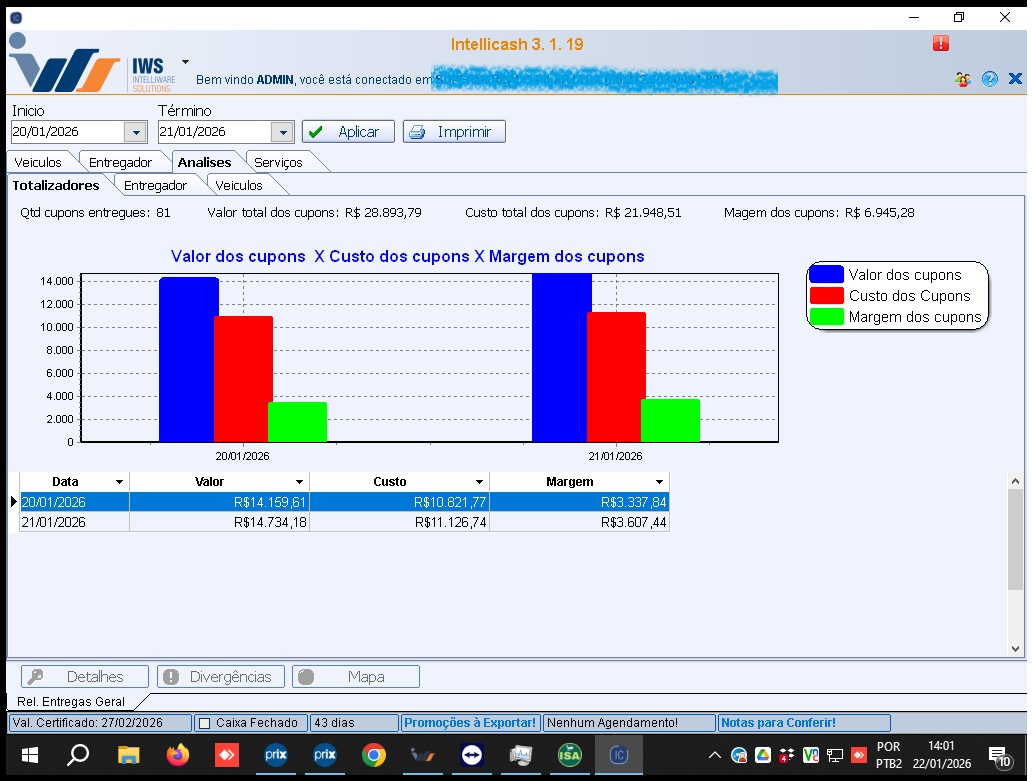Click the blue X icon in header
This screenshot has height=781, width=1032.
(x=1015, y=79)
